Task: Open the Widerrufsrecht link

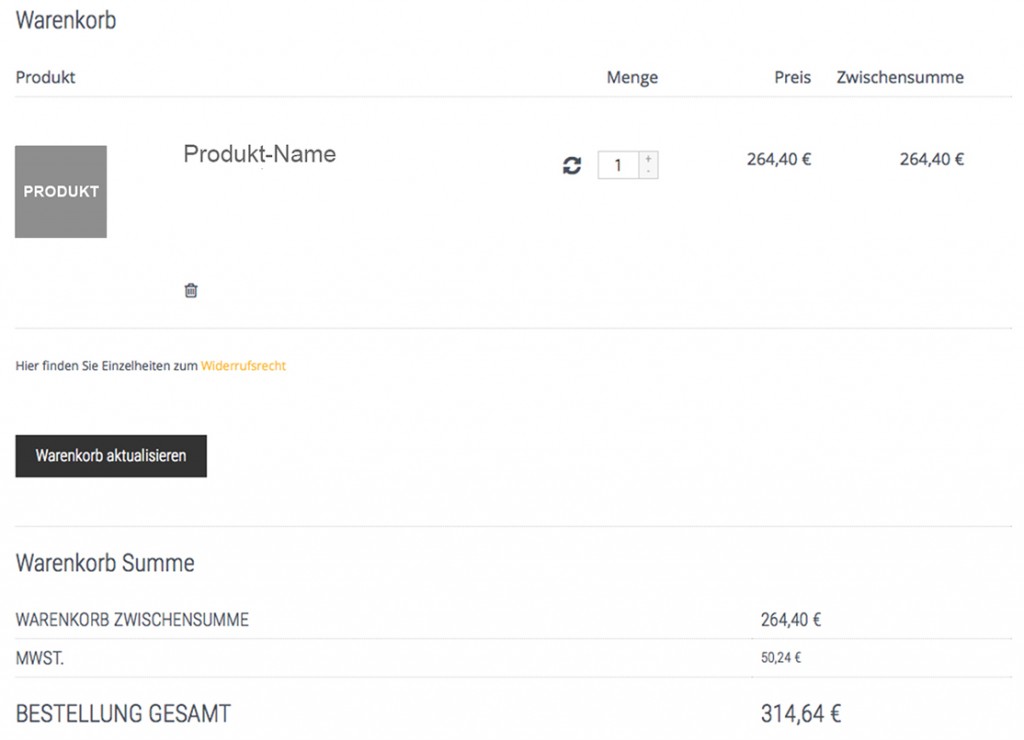Action: (243, 366)
